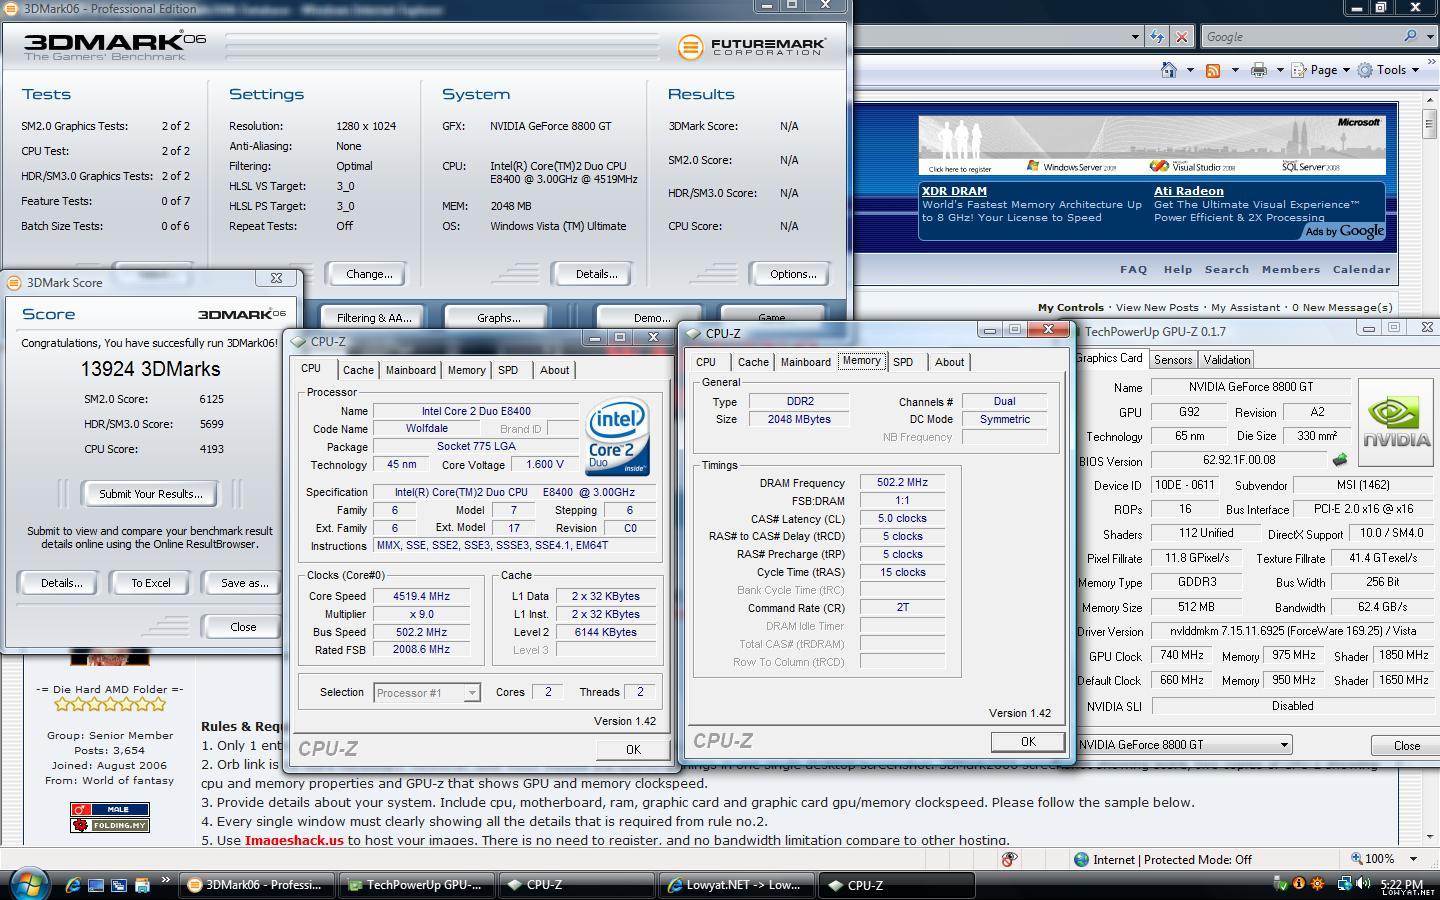Click the NVIDIA logo in GPU-Z
This screenshot has height=900, width=1440.
(x=1396, y=424)
